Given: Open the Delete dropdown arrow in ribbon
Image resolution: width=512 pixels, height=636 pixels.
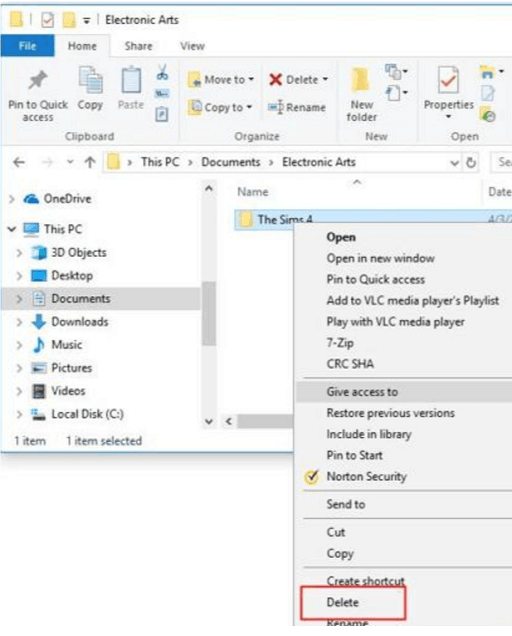Looking at the screenshot, I should (x=325, y=79).
